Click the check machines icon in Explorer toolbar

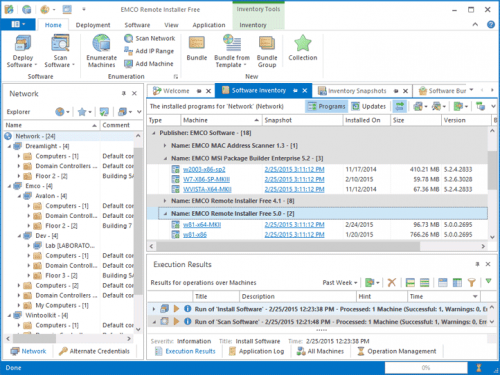pyautogui.click(x=104, y=112)
